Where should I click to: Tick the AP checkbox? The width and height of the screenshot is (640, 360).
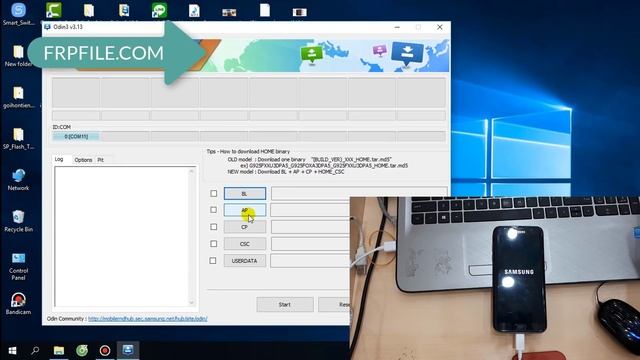tap(213, 210)
